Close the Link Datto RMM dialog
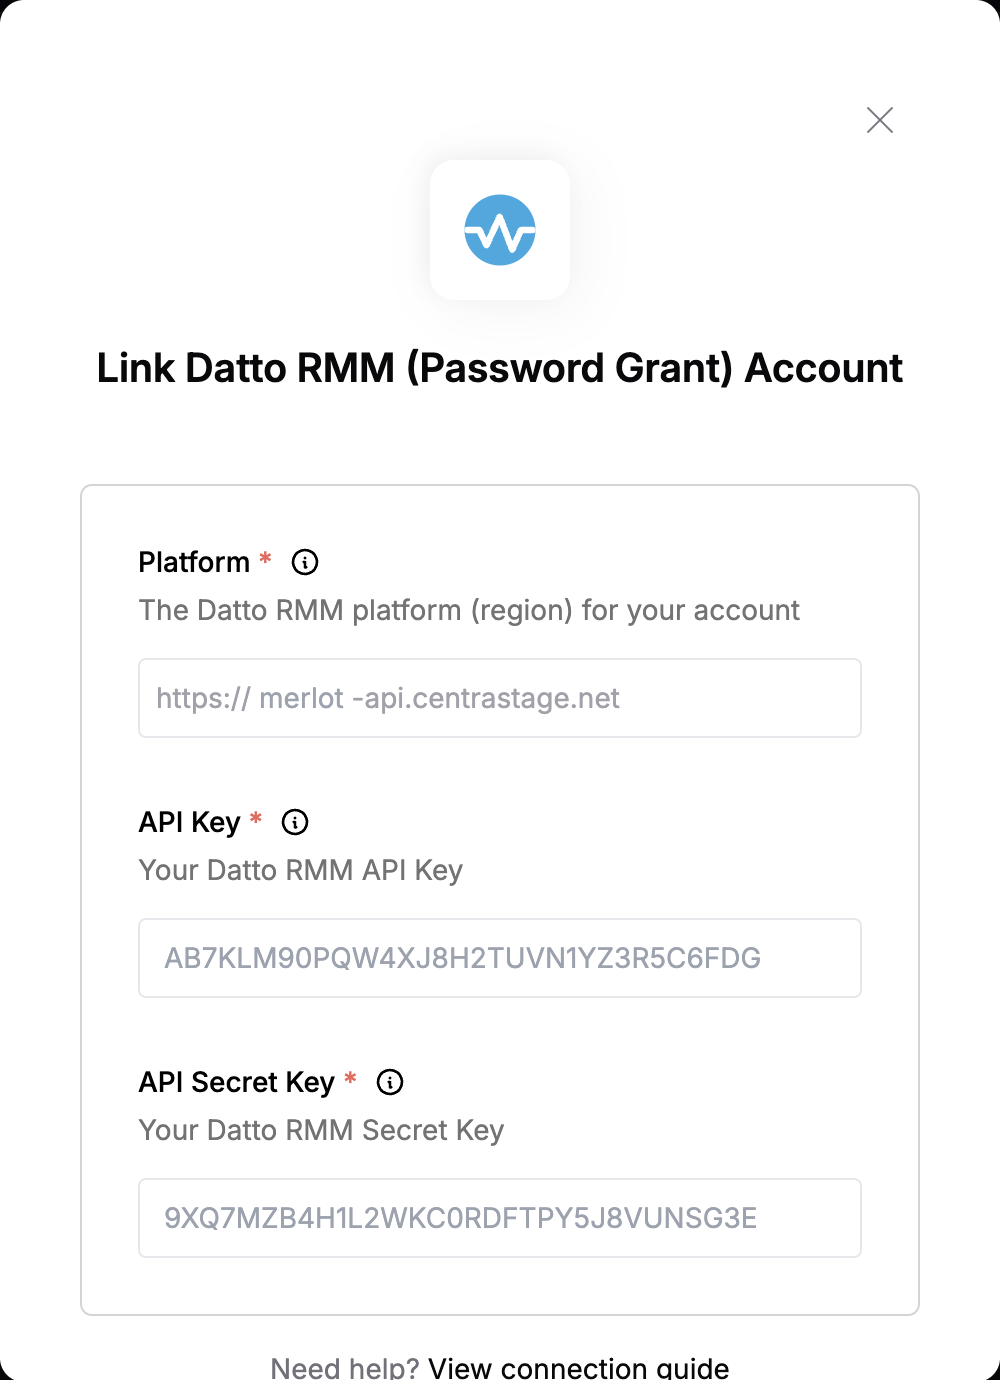The height and width of the screenshot is (1380, 1000). pos(880,120)
